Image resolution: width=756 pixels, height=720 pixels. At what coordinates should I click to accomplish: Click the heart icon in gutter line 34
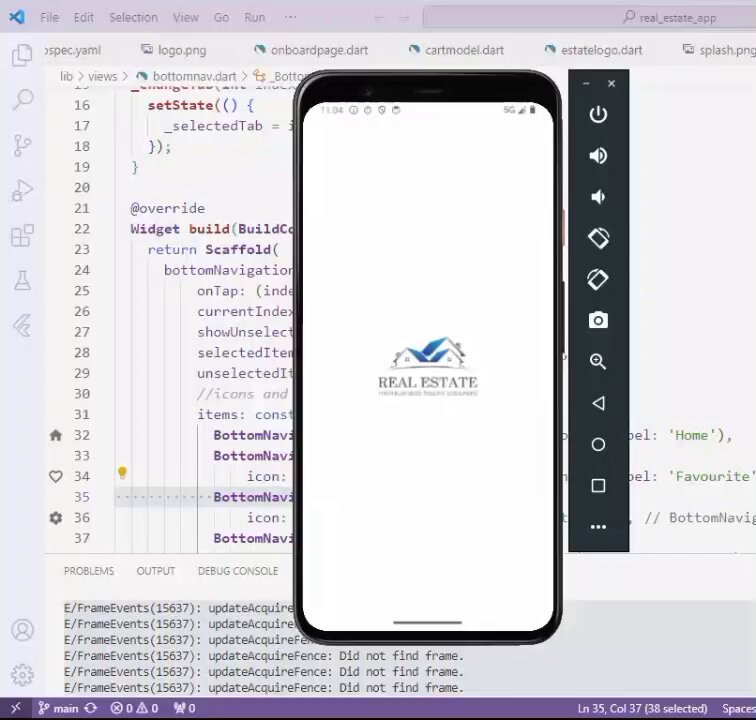[x=56, y=476]
